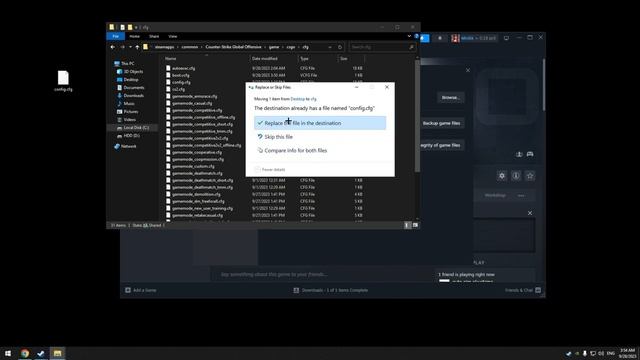640x360 pixels.
Task: Open Steam notifications bell
Action: pyautogui.click(x=440, y=38)
